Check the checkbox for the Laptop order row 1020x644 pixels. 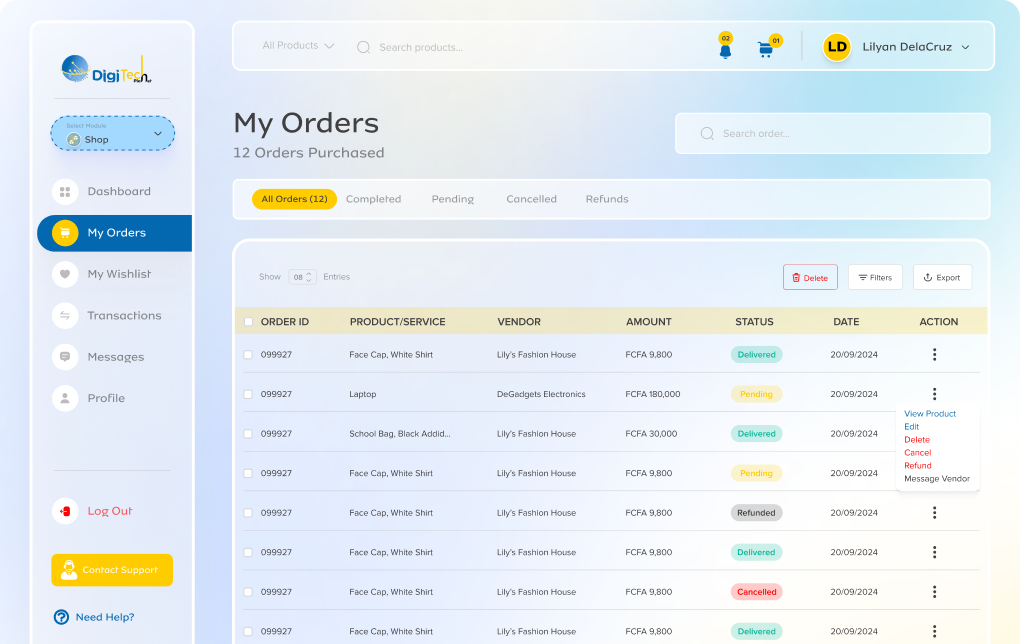pos(247,394)
